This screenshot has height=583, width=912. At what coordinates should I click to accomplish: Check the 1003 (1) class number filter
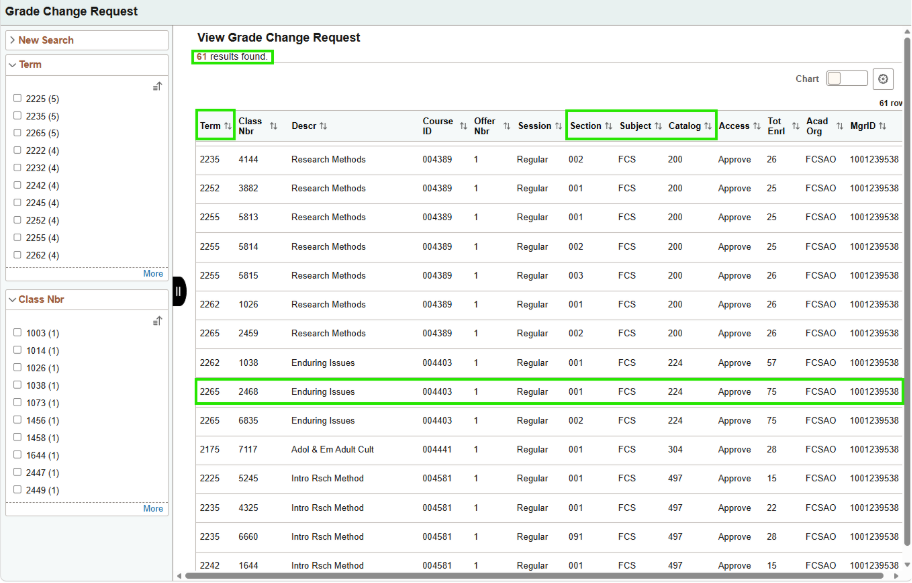point(17,333)
